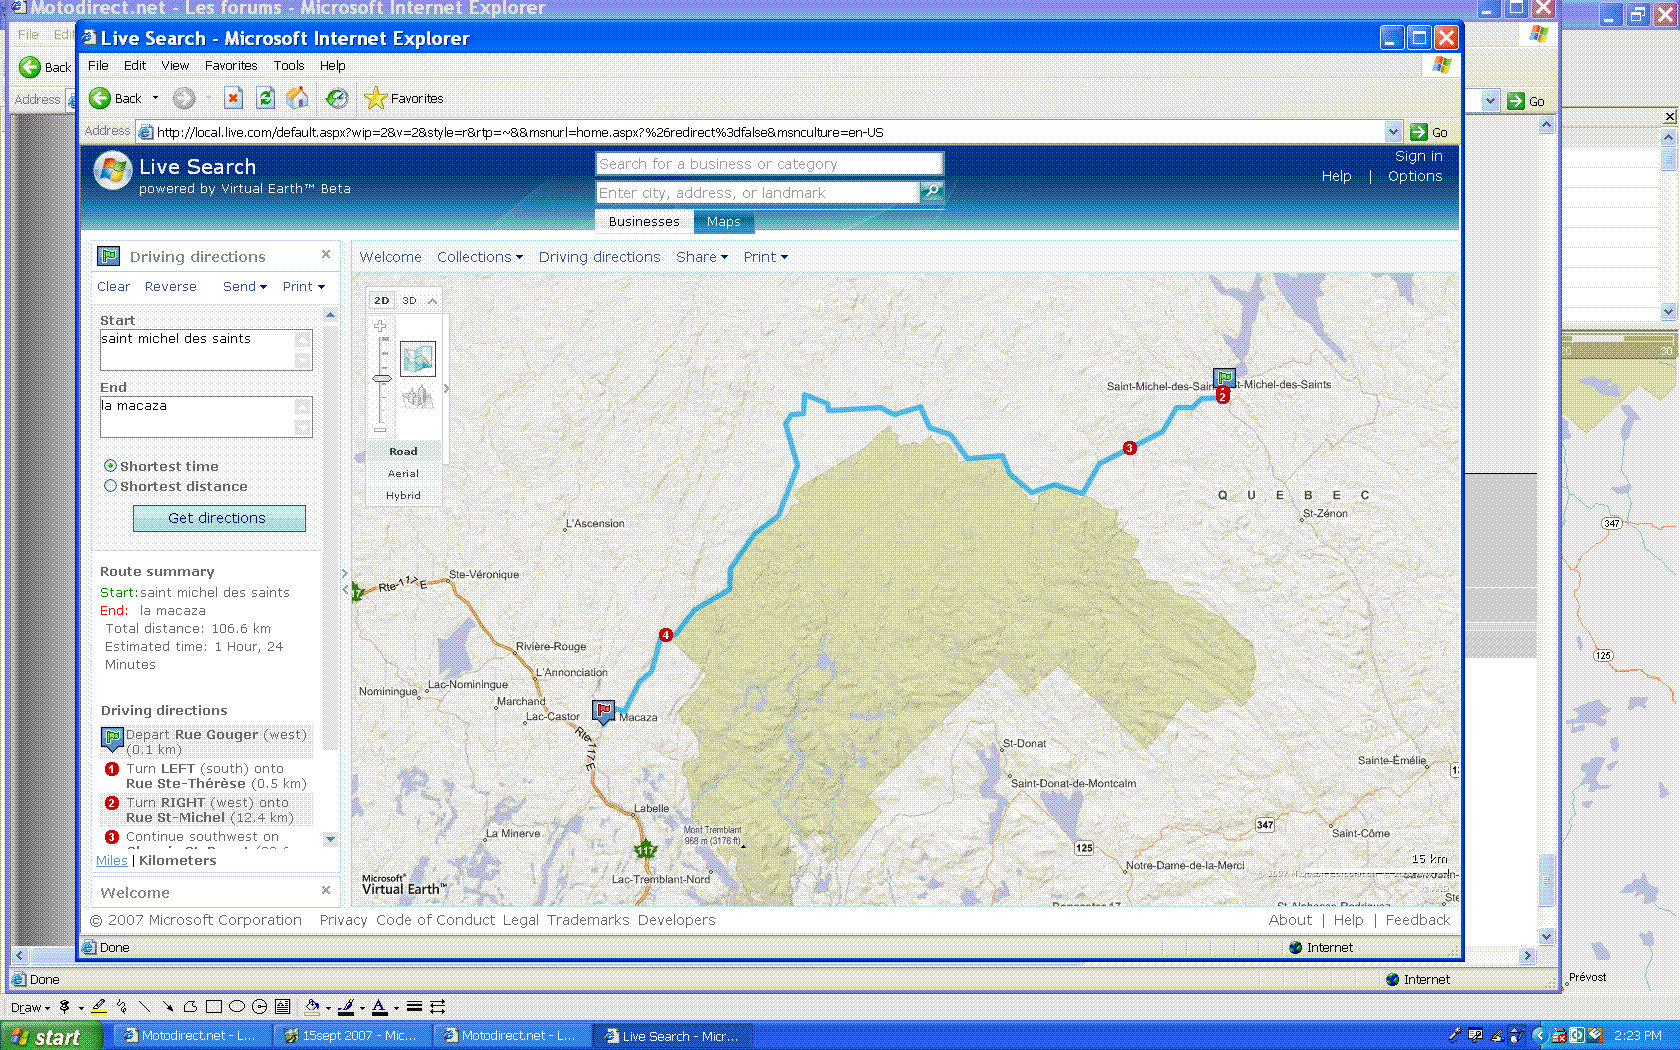Click the Reverse link
Screen dimensions: 1680x1050
(171, 286)
